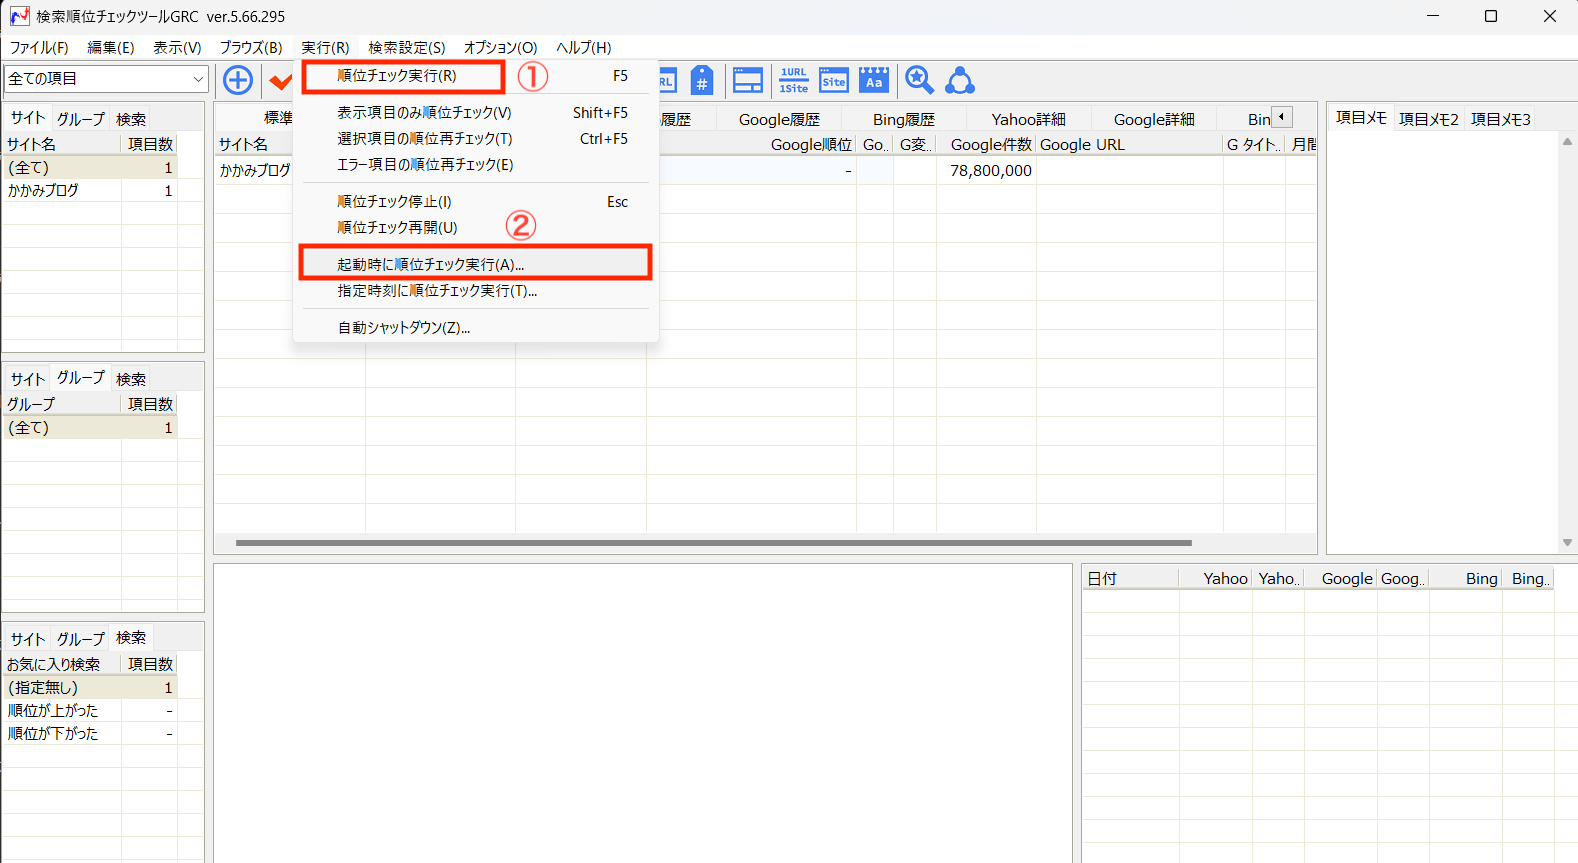
Task: Switch to 項目メモ tab
Action: (1361, 118)
